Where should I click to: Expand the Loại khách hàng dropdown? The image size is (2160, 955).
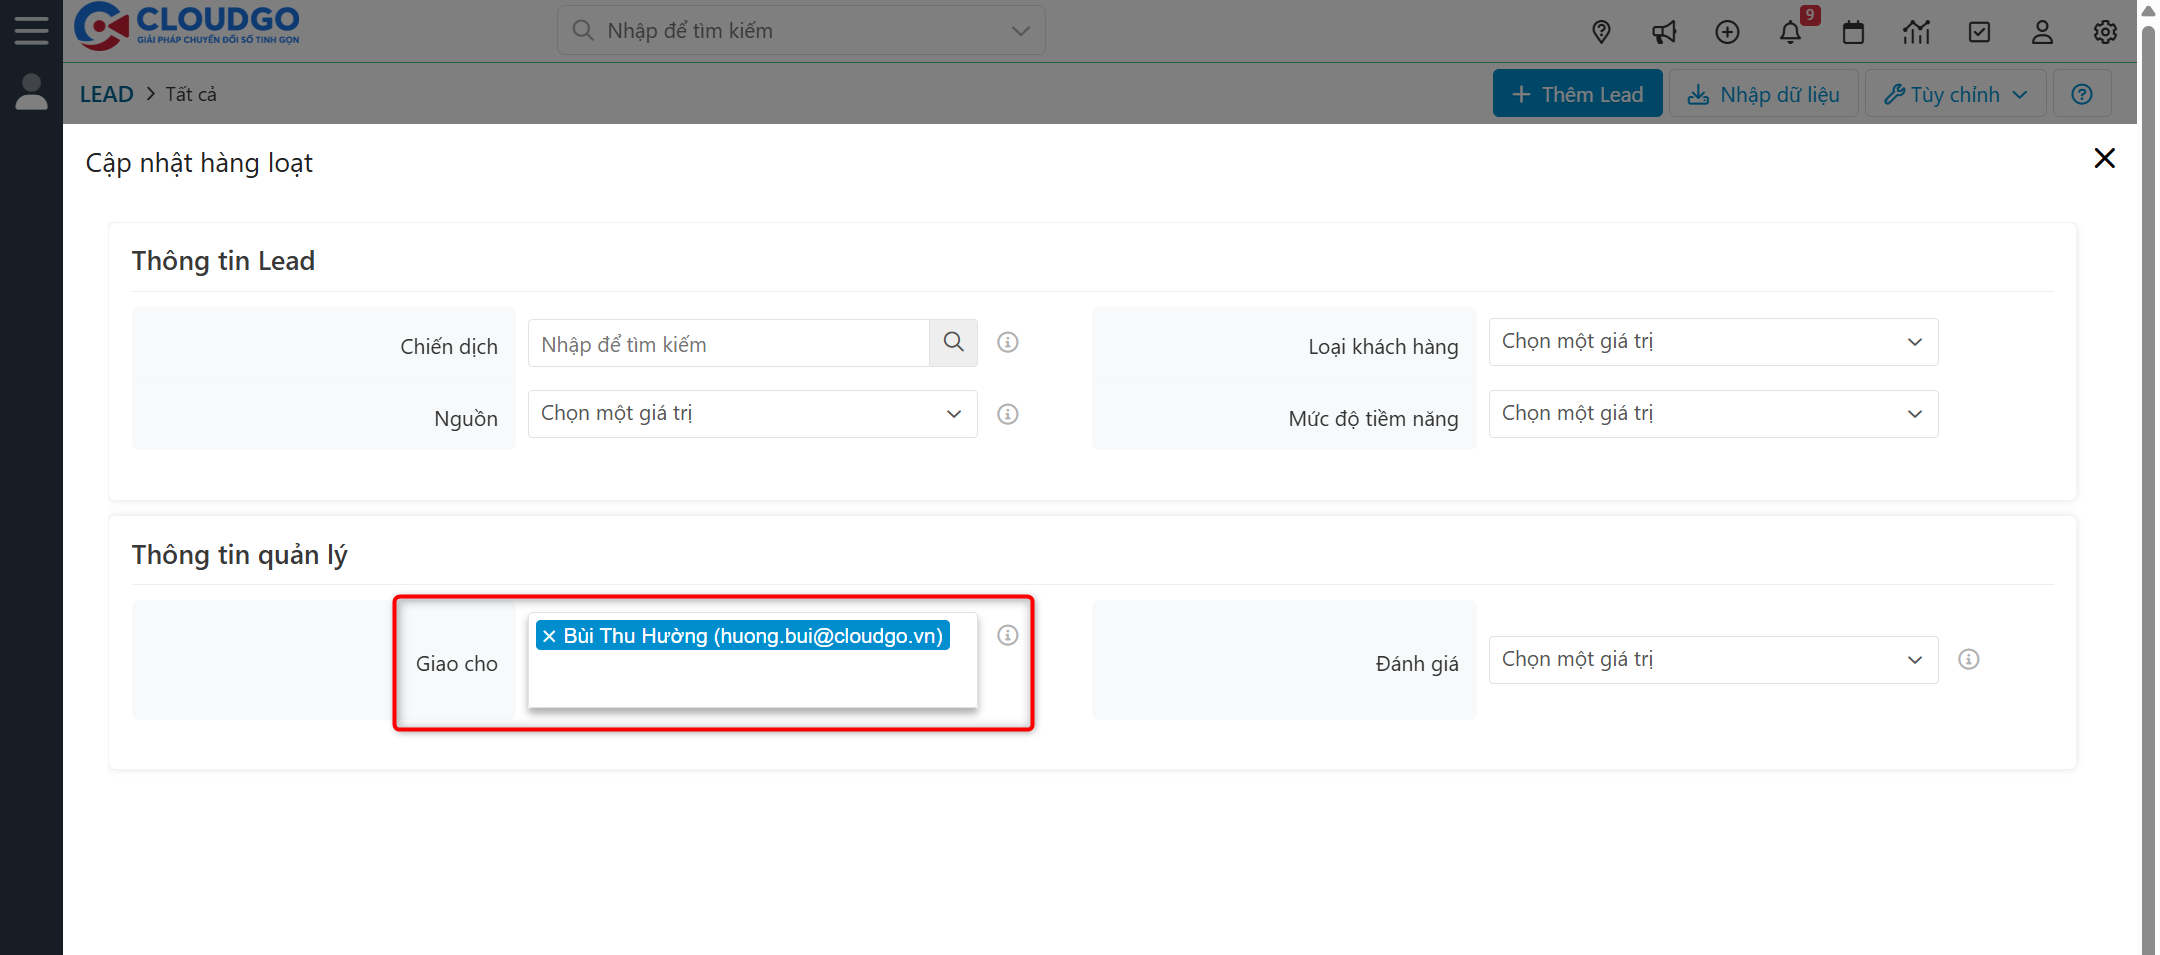tap(1712, 342)
